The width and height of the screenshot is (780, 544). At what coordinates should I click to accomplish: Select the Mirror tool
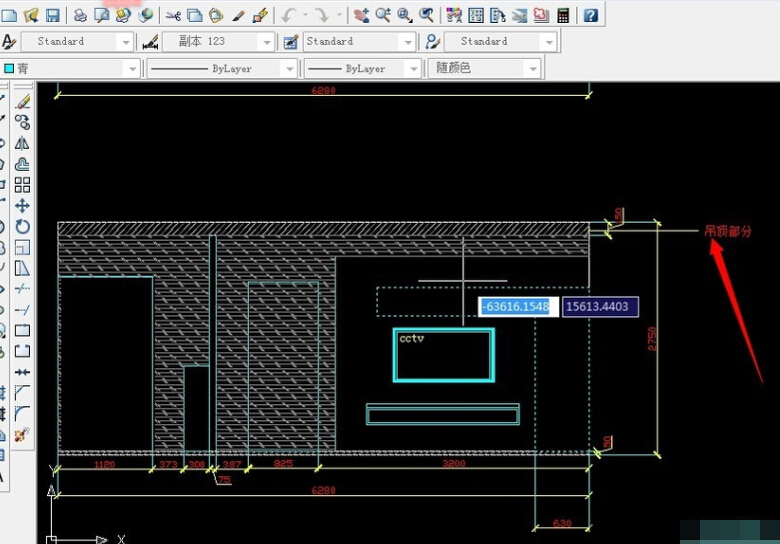click(x=22, y=143)
